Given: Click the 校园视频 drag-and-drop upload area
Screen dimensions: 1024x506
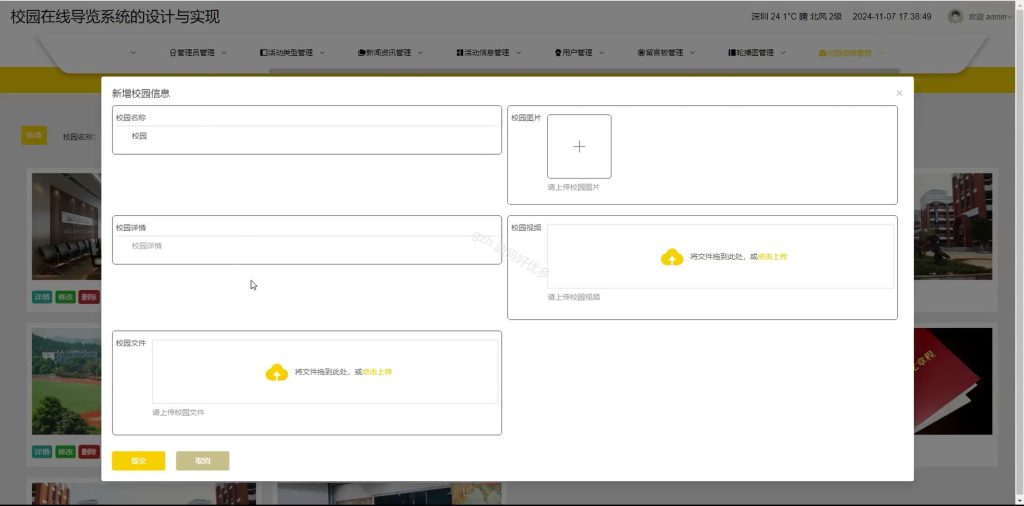Looking at the screenshot, I should 720,257.
